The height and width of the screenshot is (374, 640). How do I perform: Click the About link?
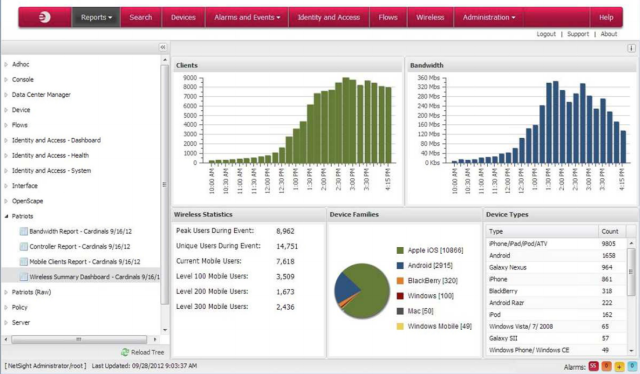coord(609,34)
